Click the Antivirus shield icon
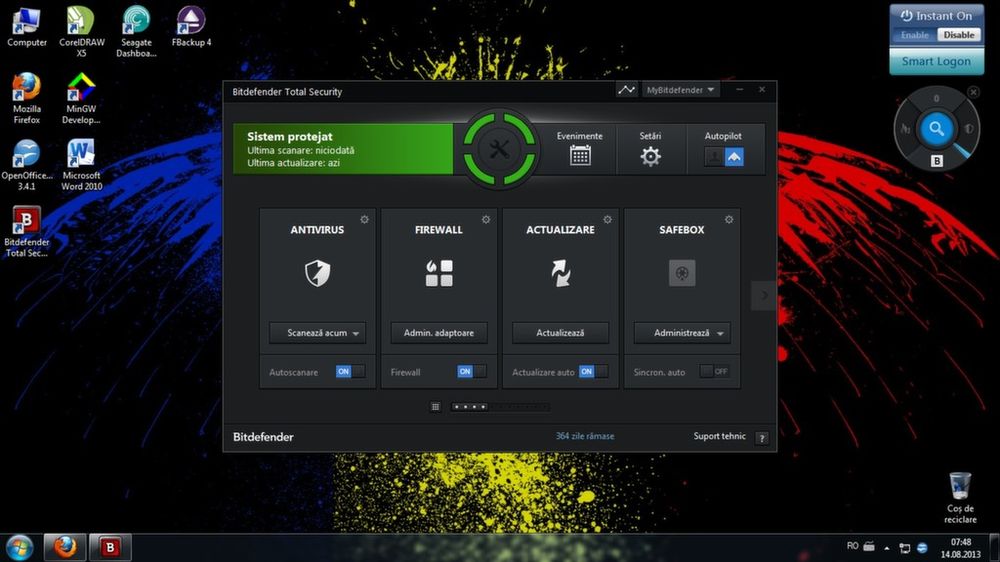The height and width of the screenshot is (562, 1000). [317, 273]
